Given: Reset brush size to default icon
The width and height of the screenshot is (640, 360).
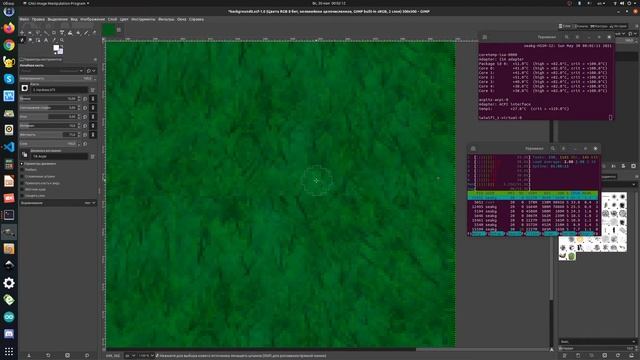Looking at the screenshot, I should 85,99.
